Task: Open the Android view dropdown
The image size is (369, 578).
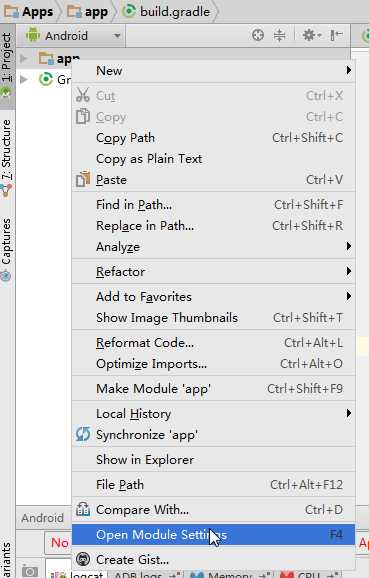Action: [x=74, y=36]
